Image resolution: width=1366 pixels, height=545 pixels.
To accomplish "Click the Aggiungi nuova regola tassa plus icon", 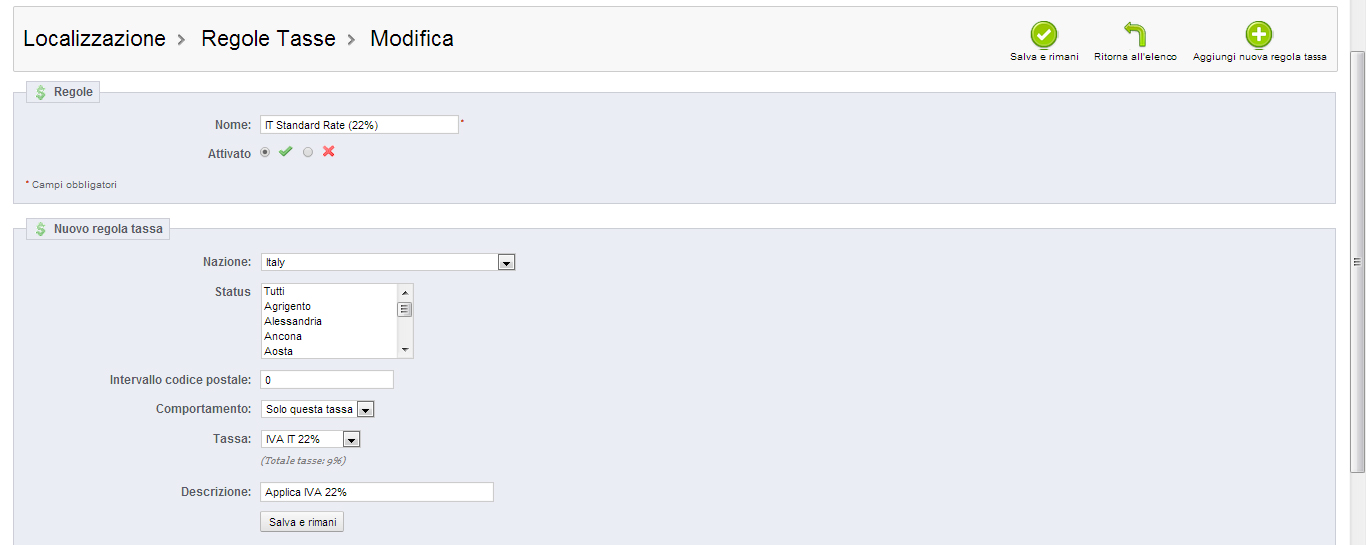I will click(x=1259, y=36).
